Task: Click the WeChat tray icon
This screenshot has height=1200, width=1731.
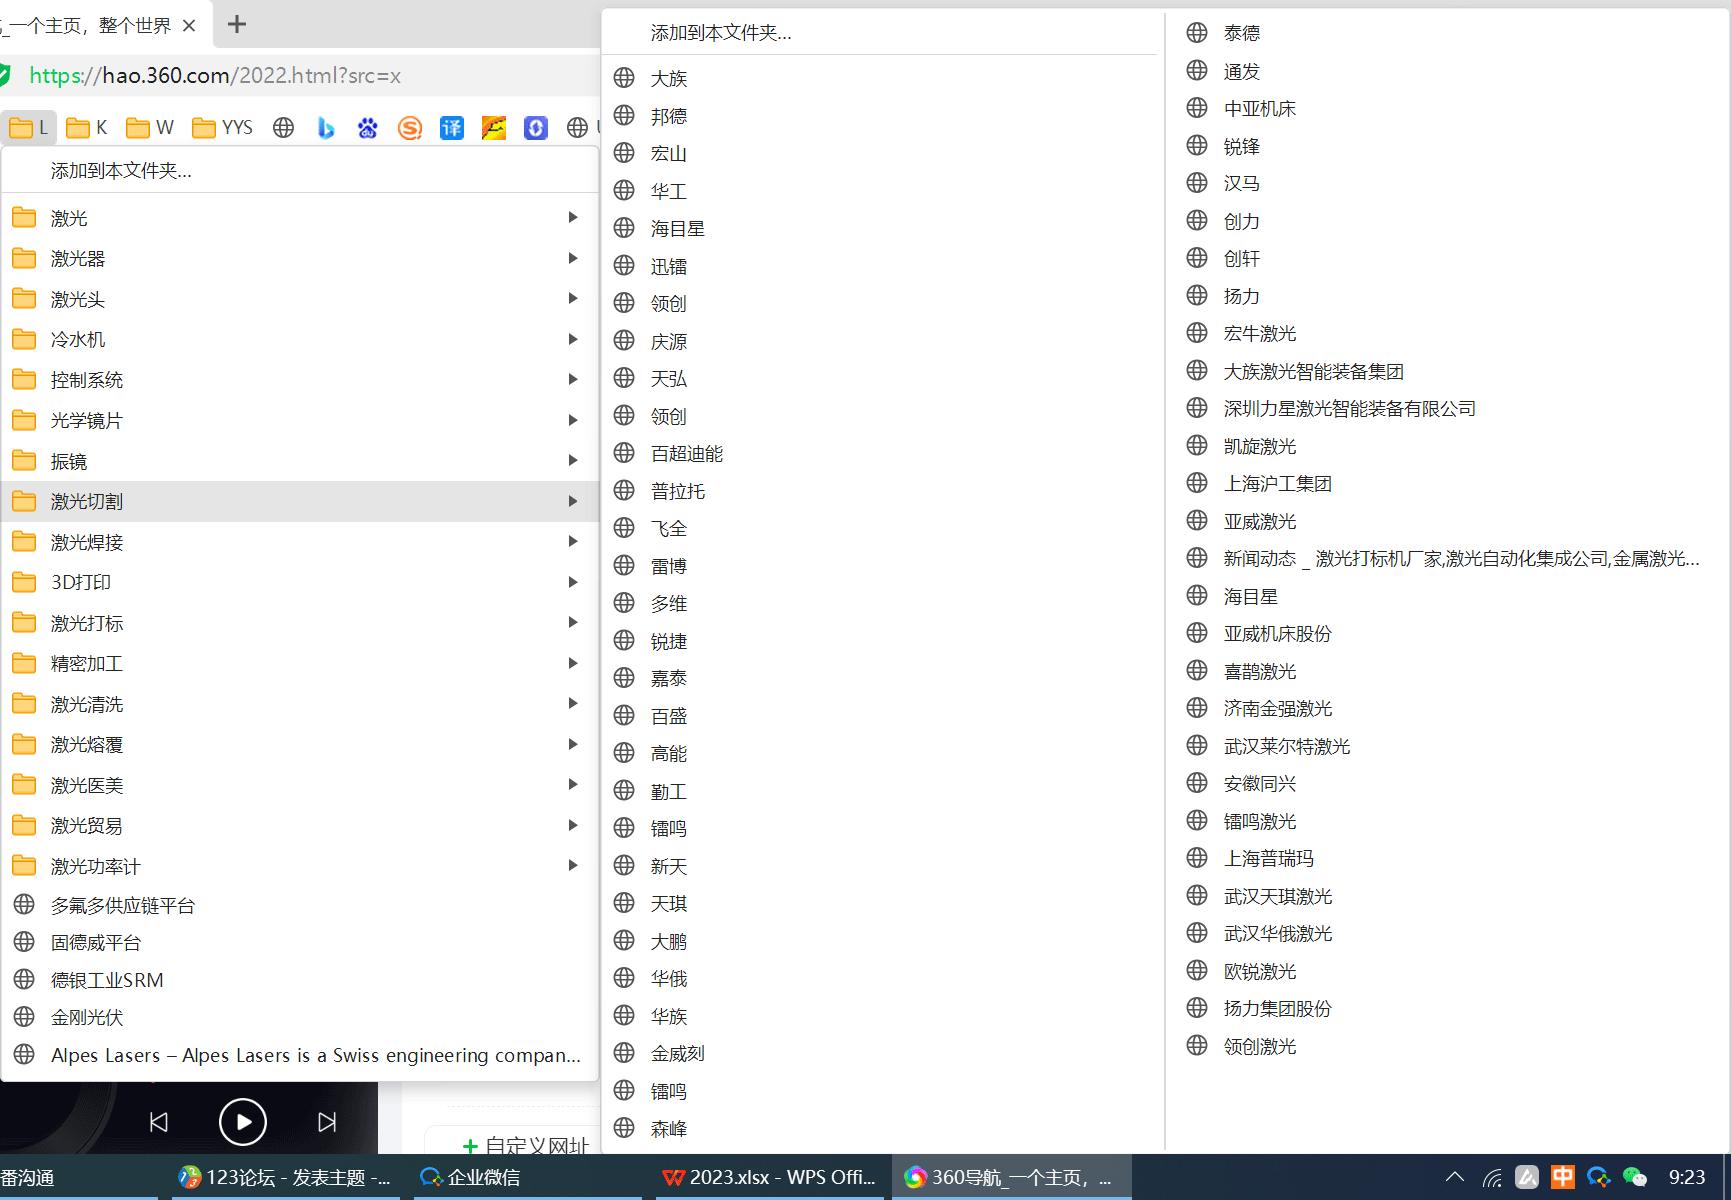Action: point(1635,1177)
